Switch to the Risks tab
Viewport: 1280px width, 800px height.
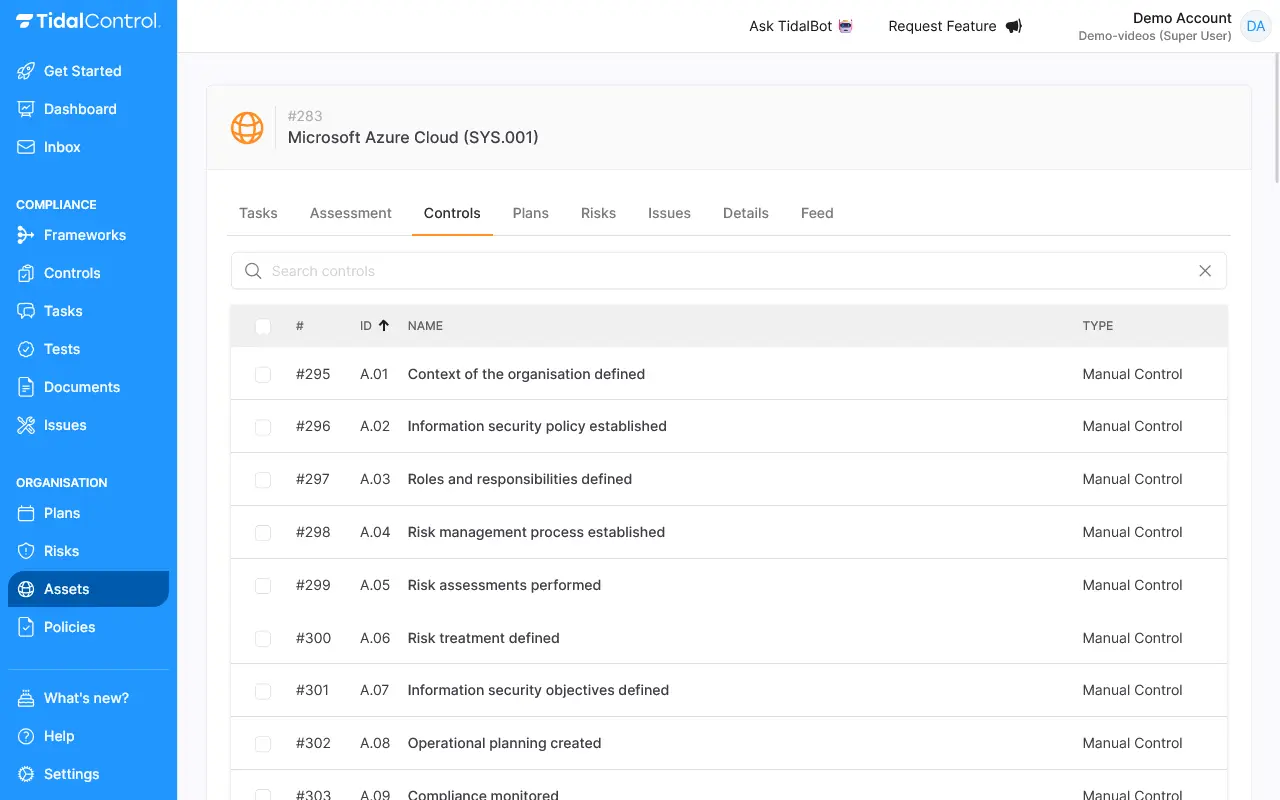598,213
